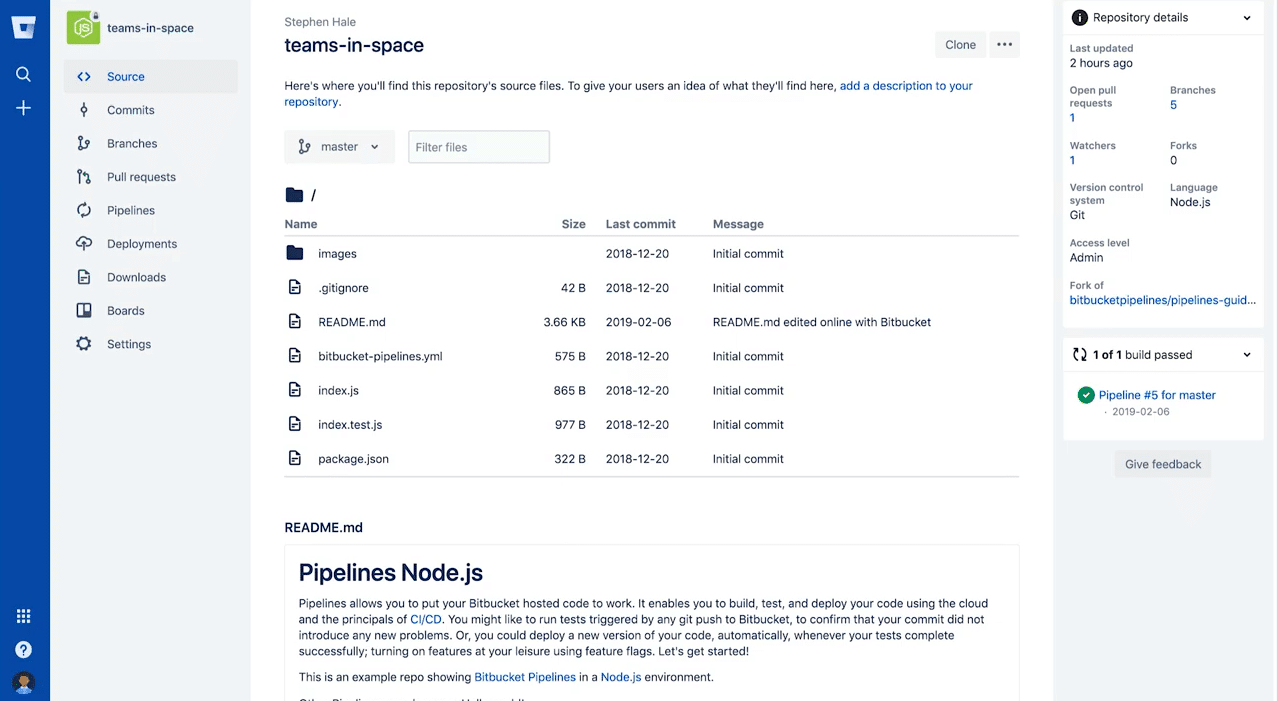The height and width of the screenshot is (701, 1277).
Task: Open the Create (+) action in the navigation bar
Action: click(23, 108)
